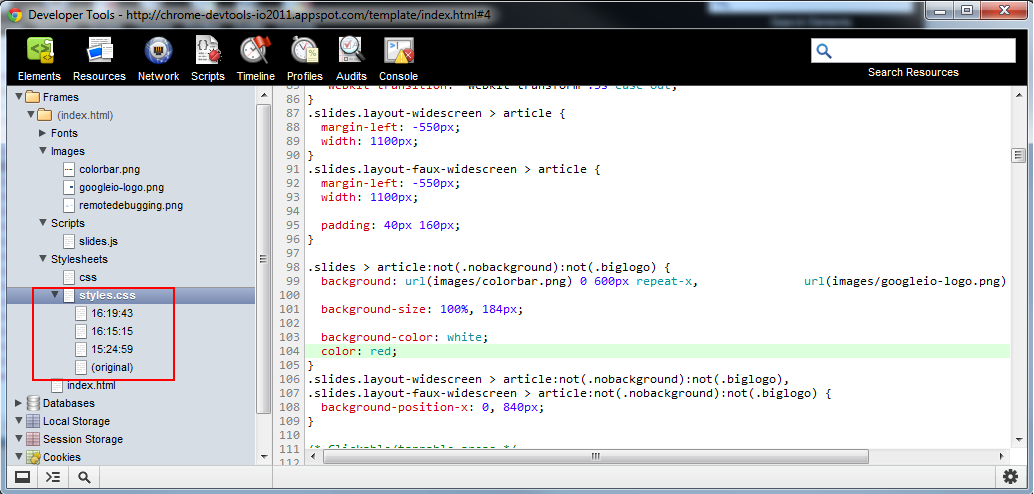This screenshot has width=1034, height=494.
Task: Click the horizontal scrollbar's right arrow
Action: 1003,456
